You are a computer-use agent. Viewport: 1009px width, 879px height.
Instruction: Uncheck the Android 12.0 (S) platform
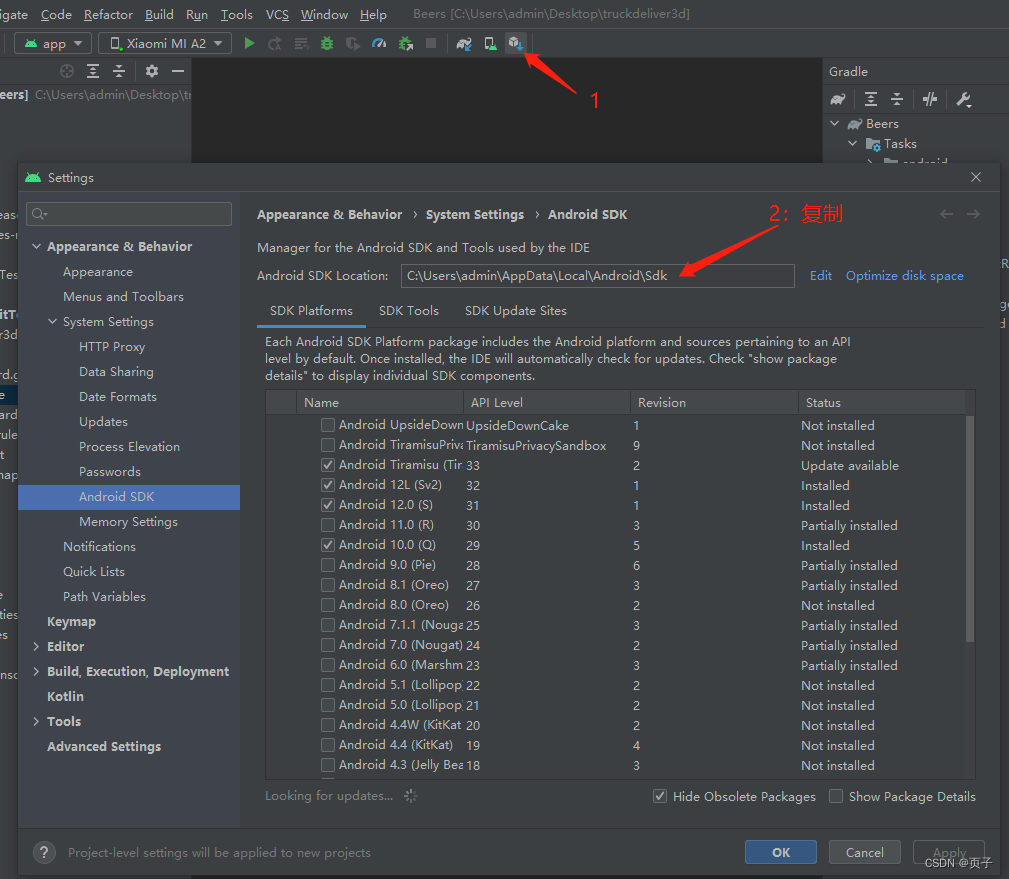click(327, 505)
